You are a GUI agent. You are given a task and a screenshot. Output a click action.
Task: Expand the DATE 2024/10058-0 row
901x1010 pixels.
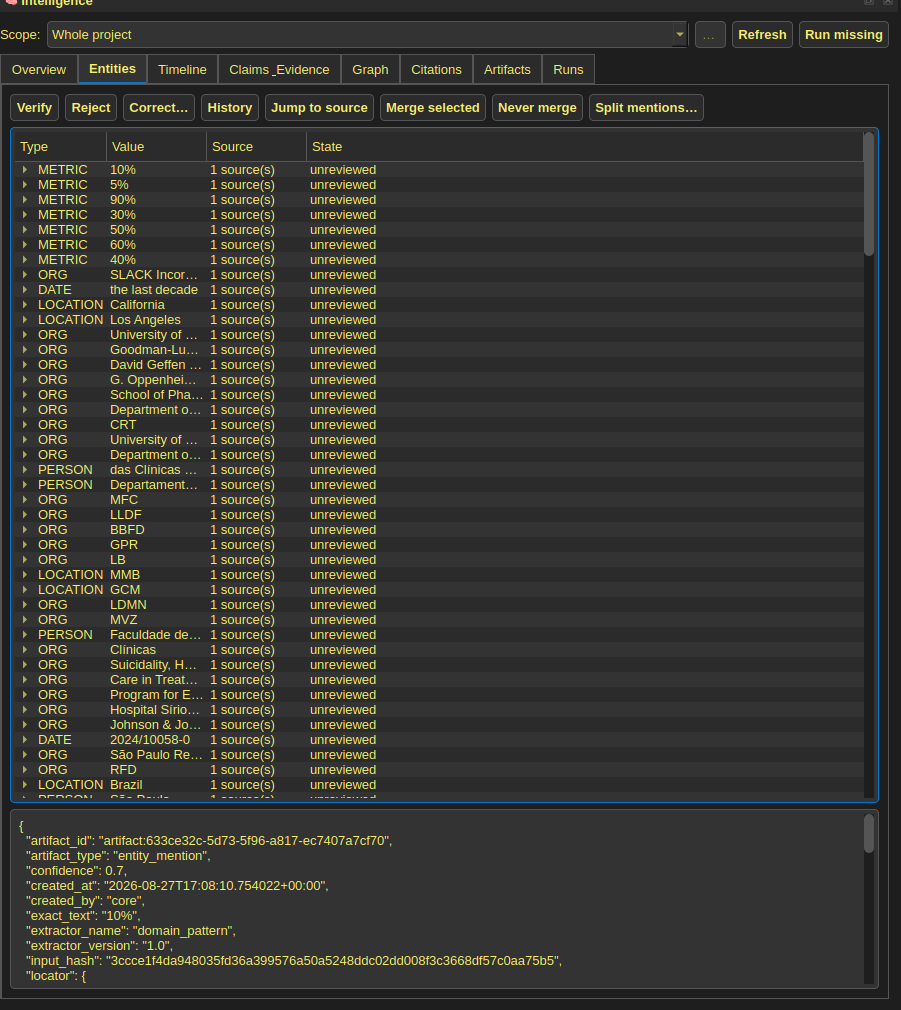[x=24, y=739]
